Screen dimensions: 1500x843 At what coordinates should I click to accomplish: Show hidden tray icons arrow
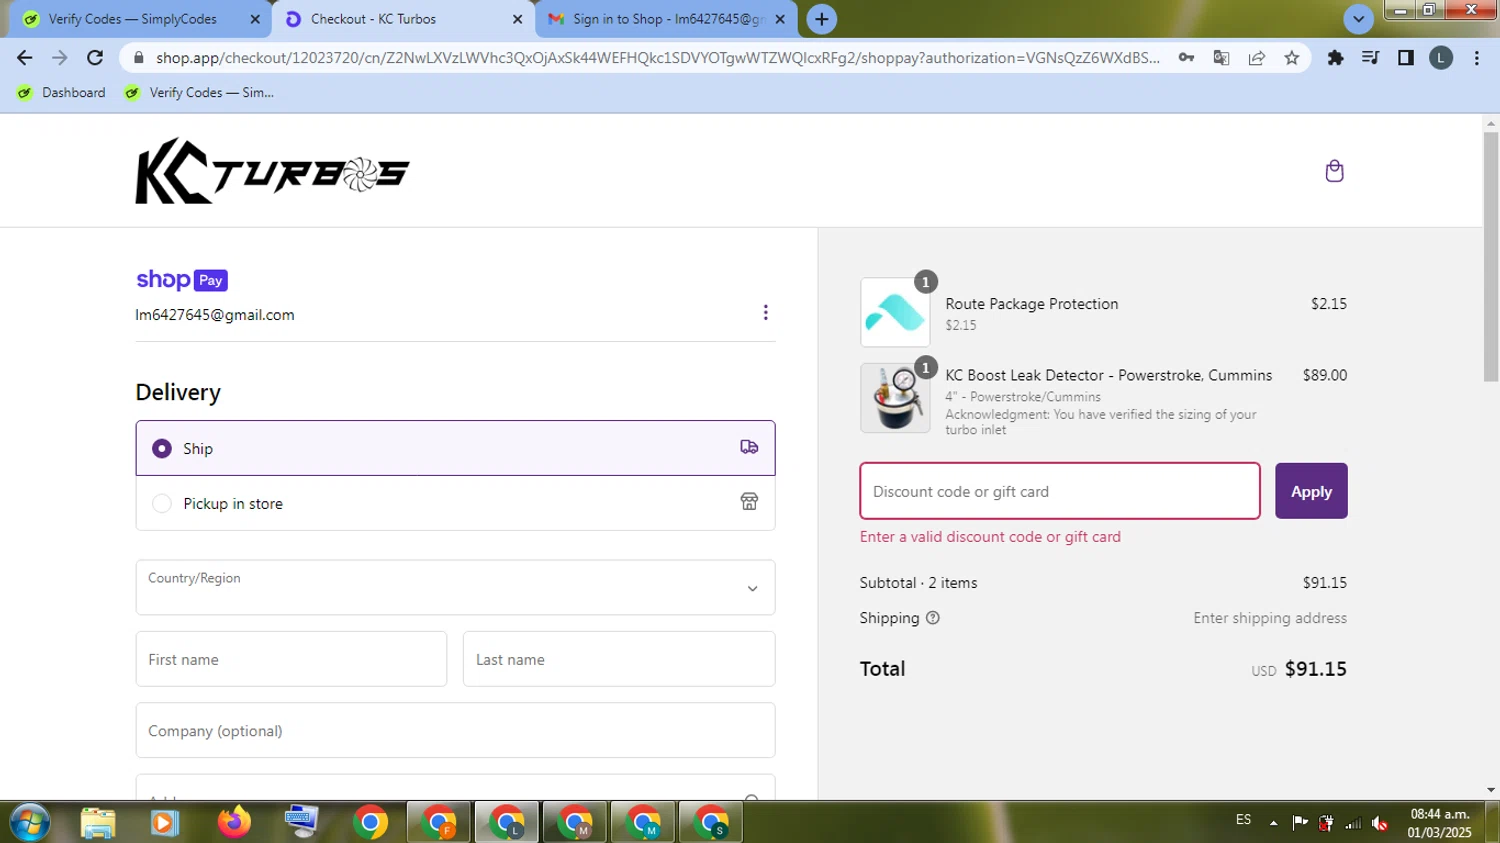(x=1273, y=823)
